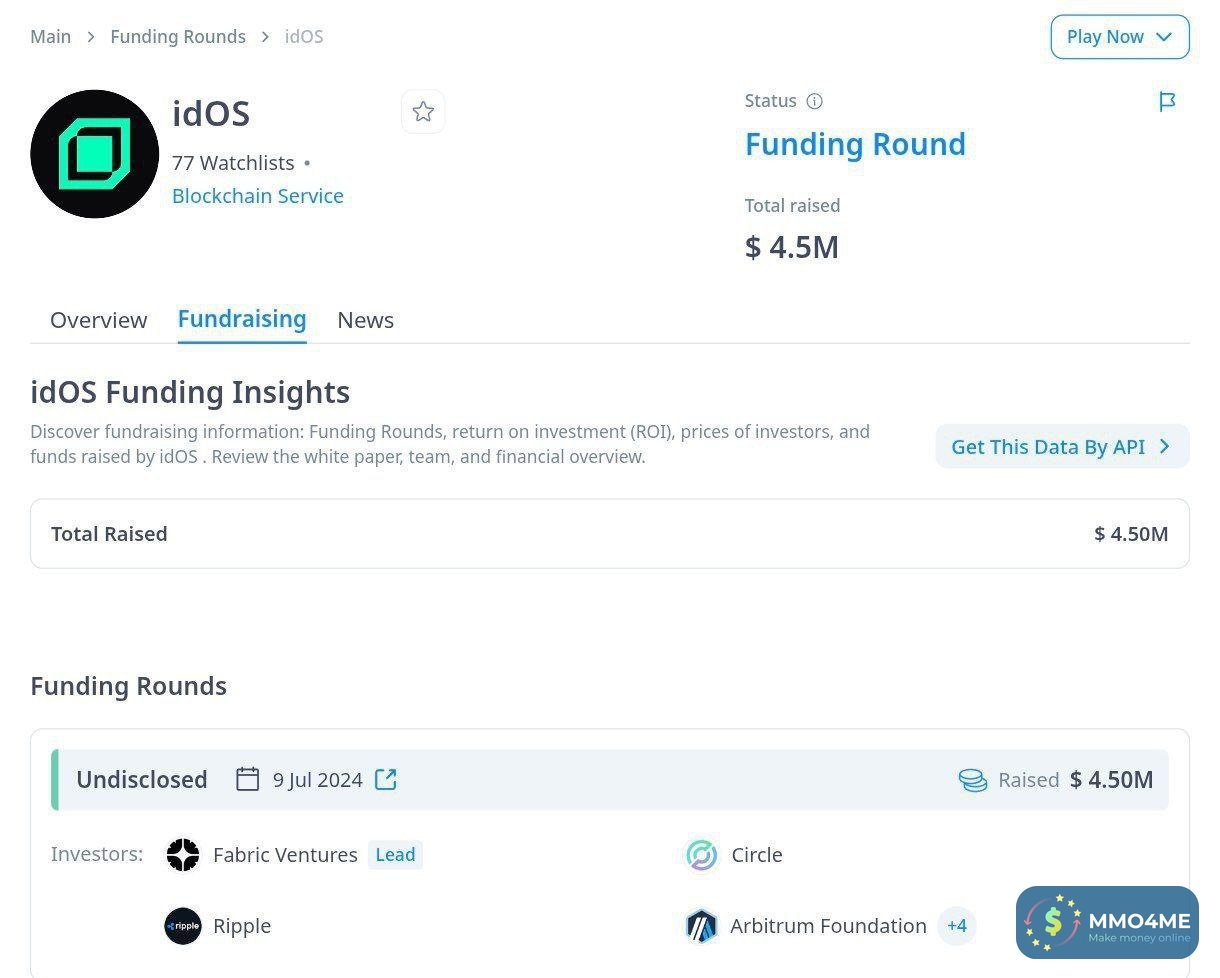Image resolution: width=1220 pixels, height=978 pixels.
Task: Click the report flag icon
Action: [x=1167, y=101]
